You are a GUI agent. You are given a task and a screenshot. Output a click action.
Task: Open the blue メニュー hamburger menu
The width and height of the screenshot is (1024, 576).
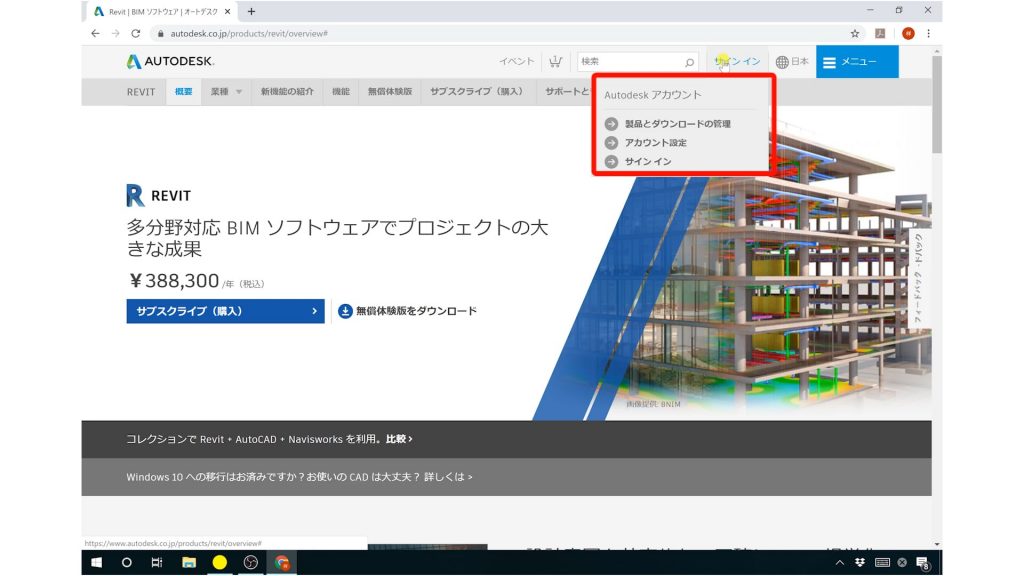tap(856, 60)
